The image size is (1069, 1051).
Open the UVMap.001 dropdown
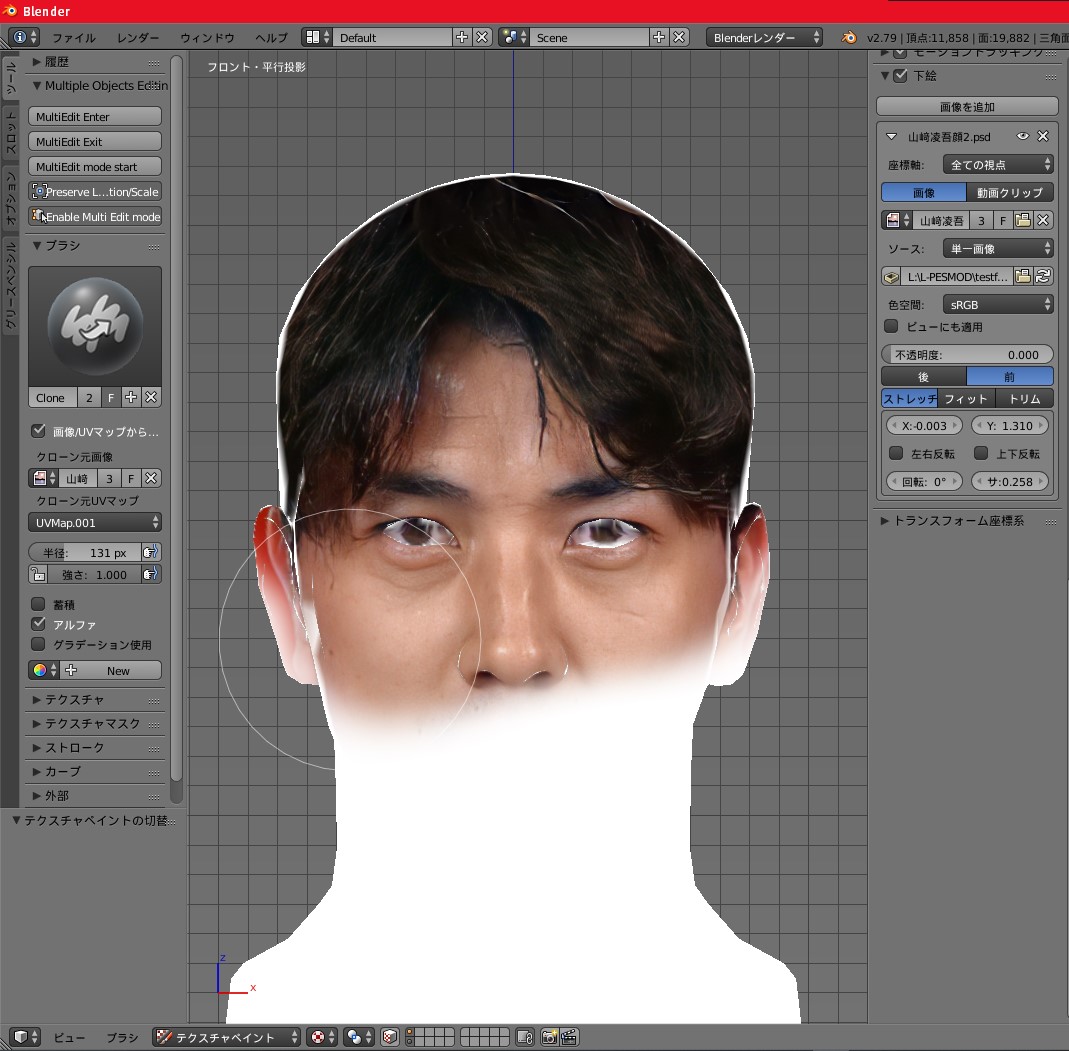[x=95, y=522]
